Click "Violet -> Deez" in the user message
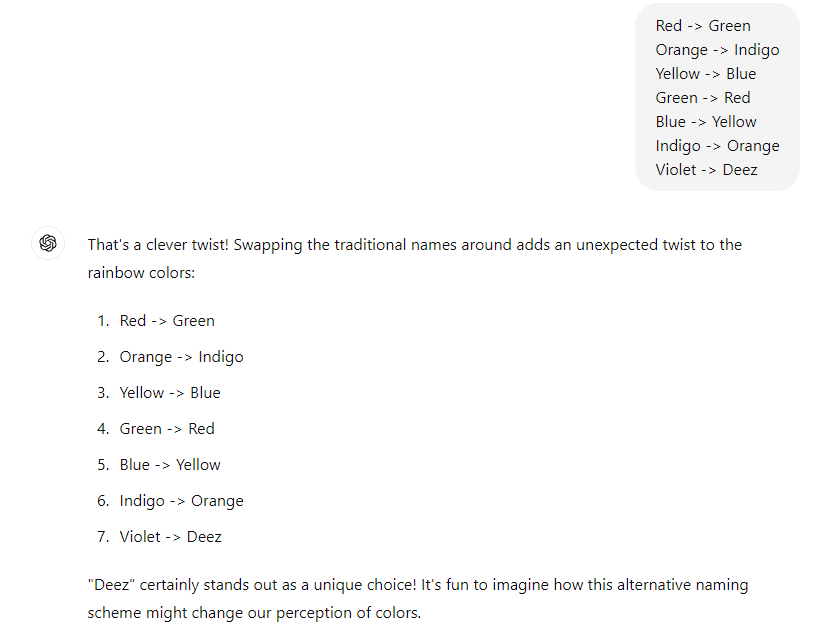The image size is (818, 632). (706, 170)
